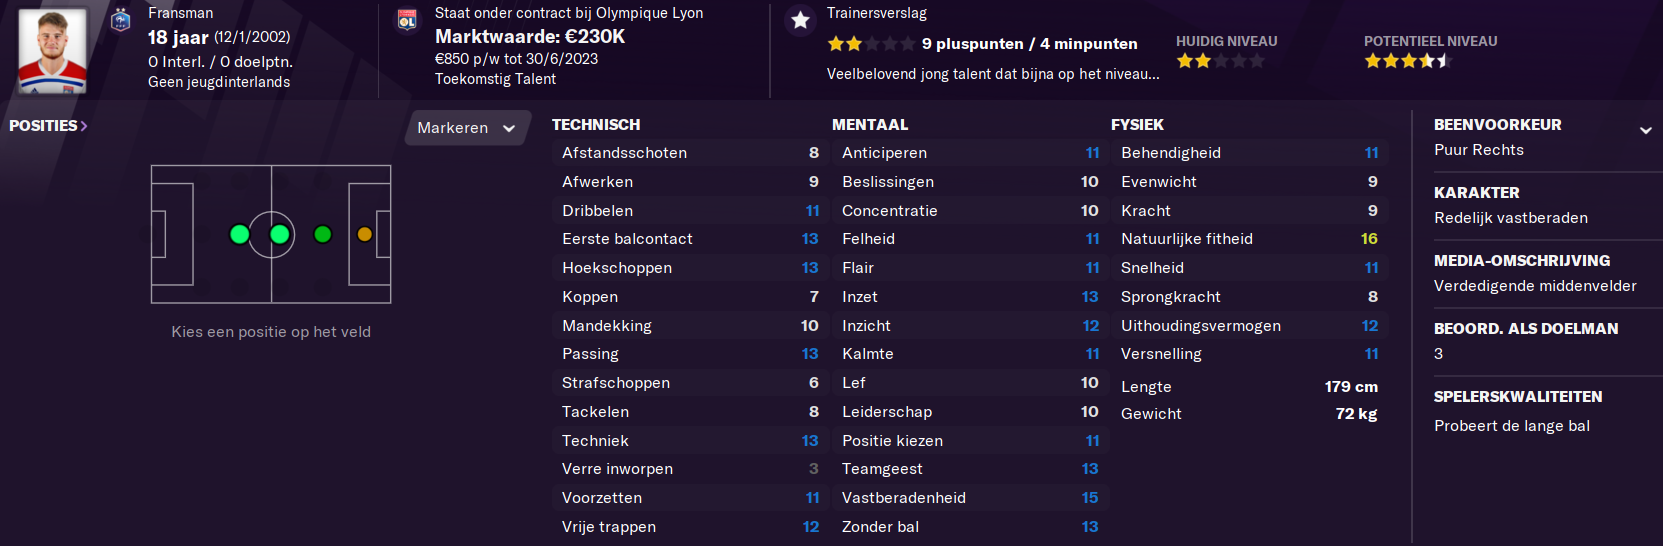Click the Olympique Lyon club crest

[x=407, y=20]
